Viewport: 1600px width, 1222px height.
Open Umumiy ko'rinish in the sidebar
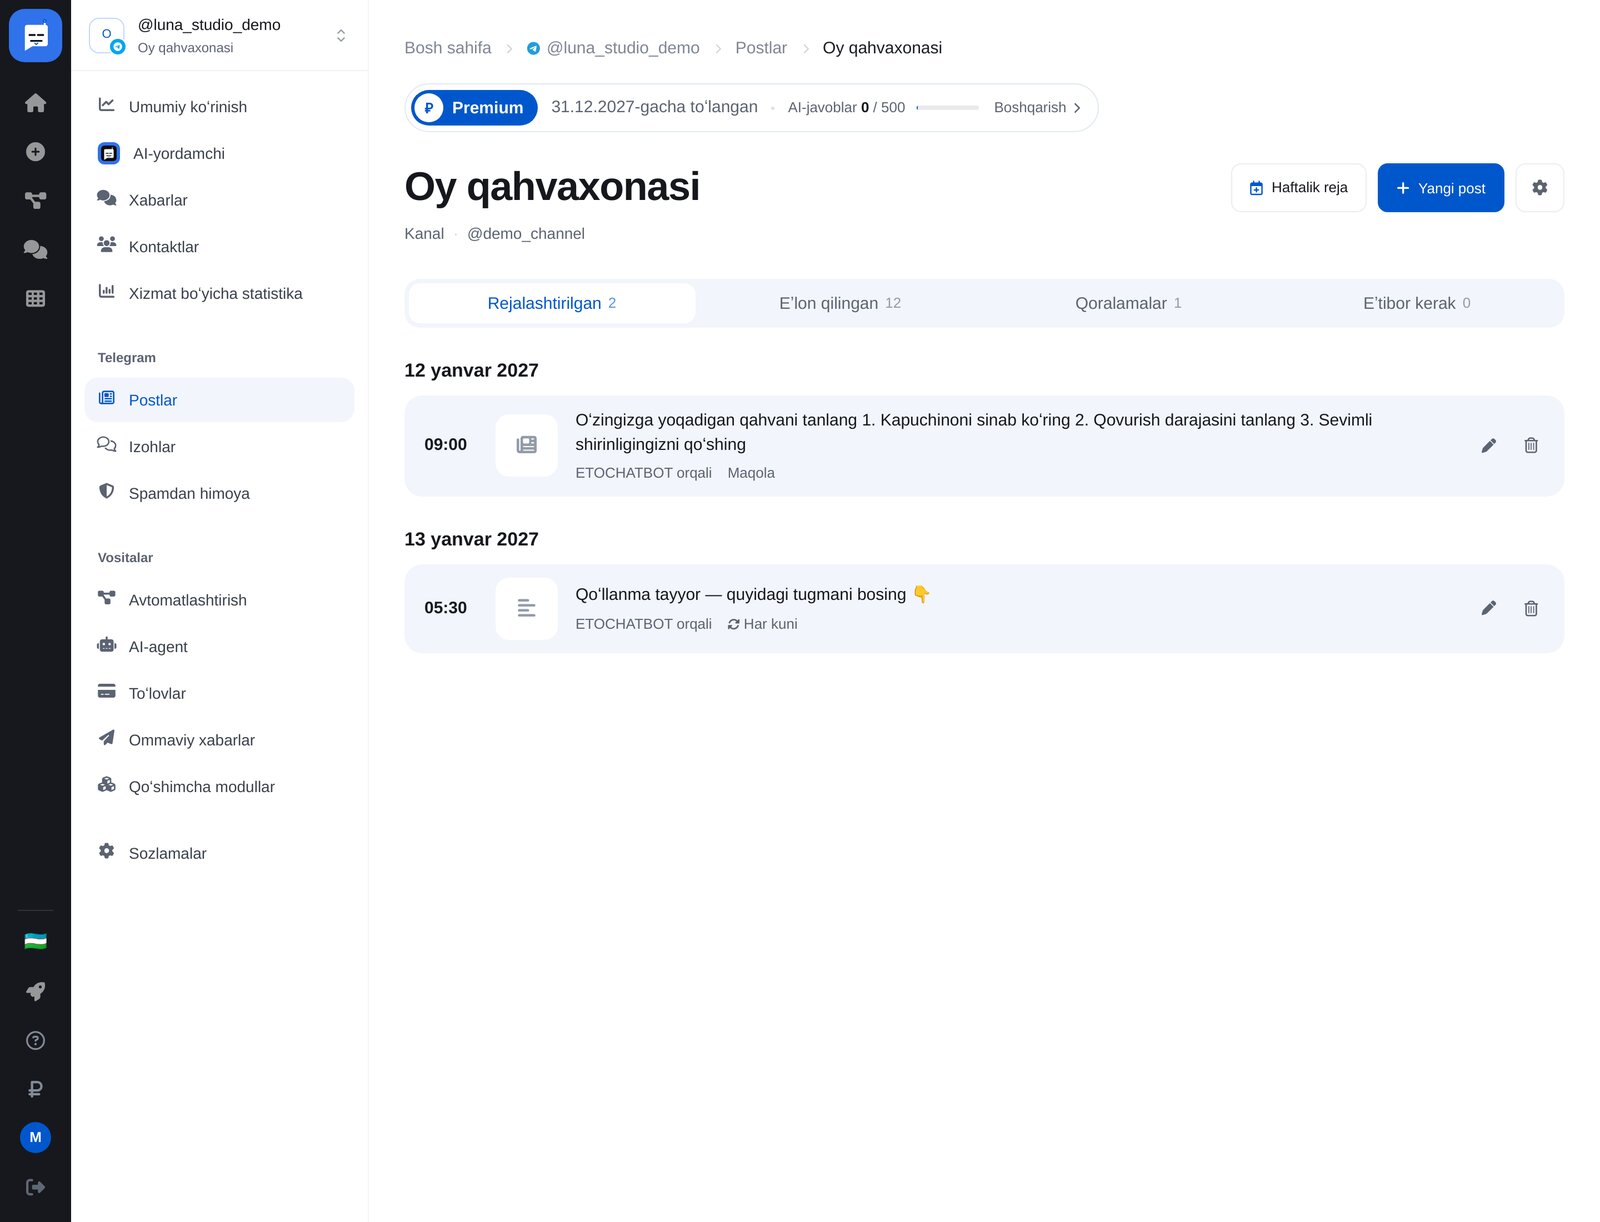219,107
